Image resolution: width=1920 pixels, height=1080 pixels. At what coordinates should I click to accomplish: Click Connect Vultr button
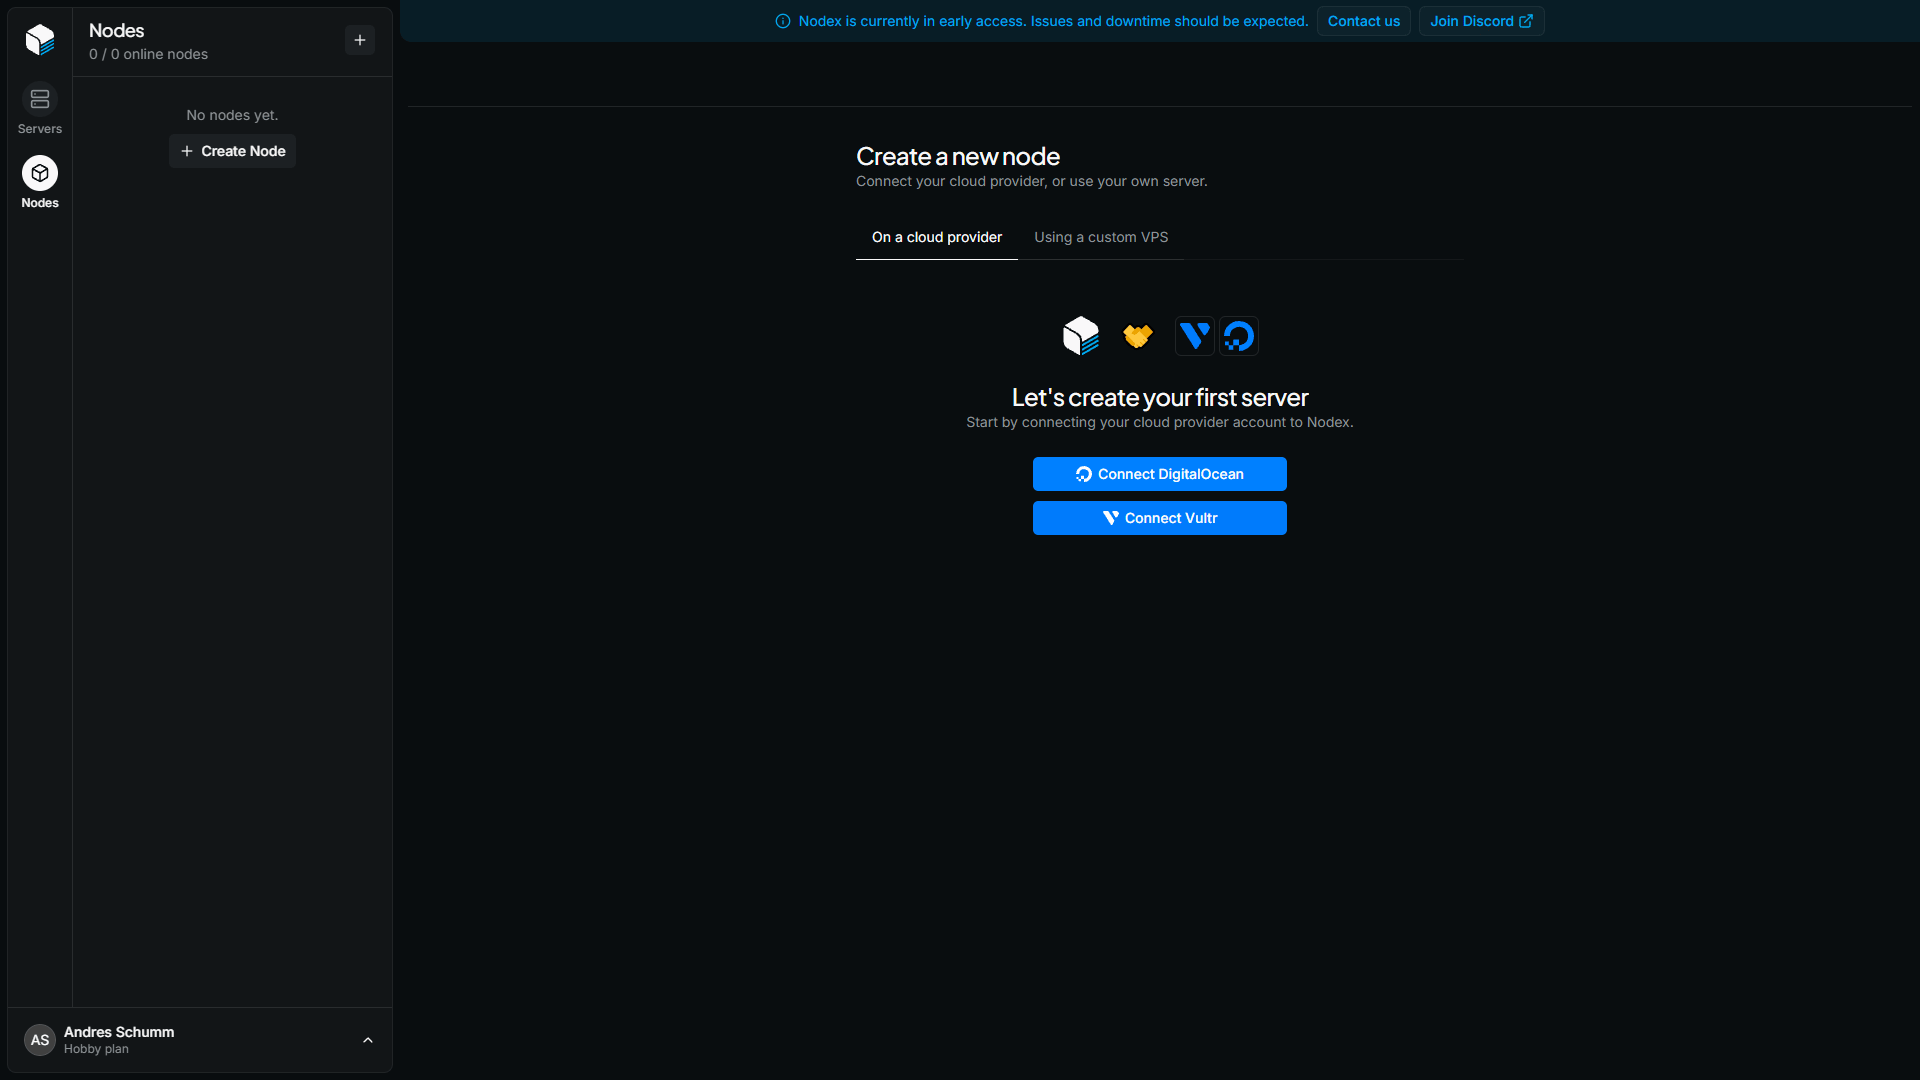[1160, 518]
